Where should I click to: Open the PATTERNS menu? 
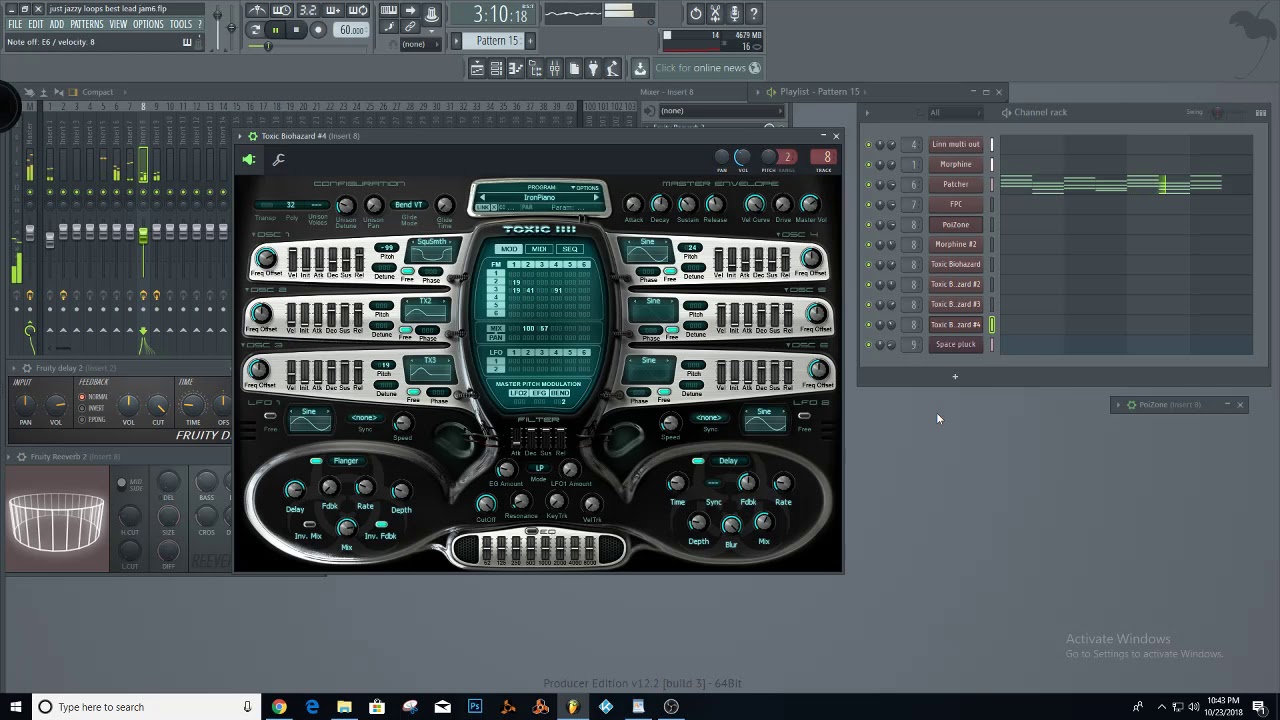tap(87, 24)
